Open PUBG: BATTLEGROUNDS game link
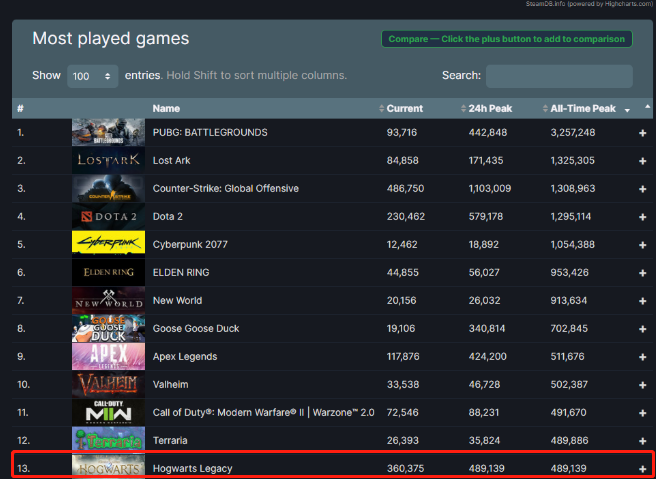Viewport: 656px width, 479px height. [x=210, y=133]
